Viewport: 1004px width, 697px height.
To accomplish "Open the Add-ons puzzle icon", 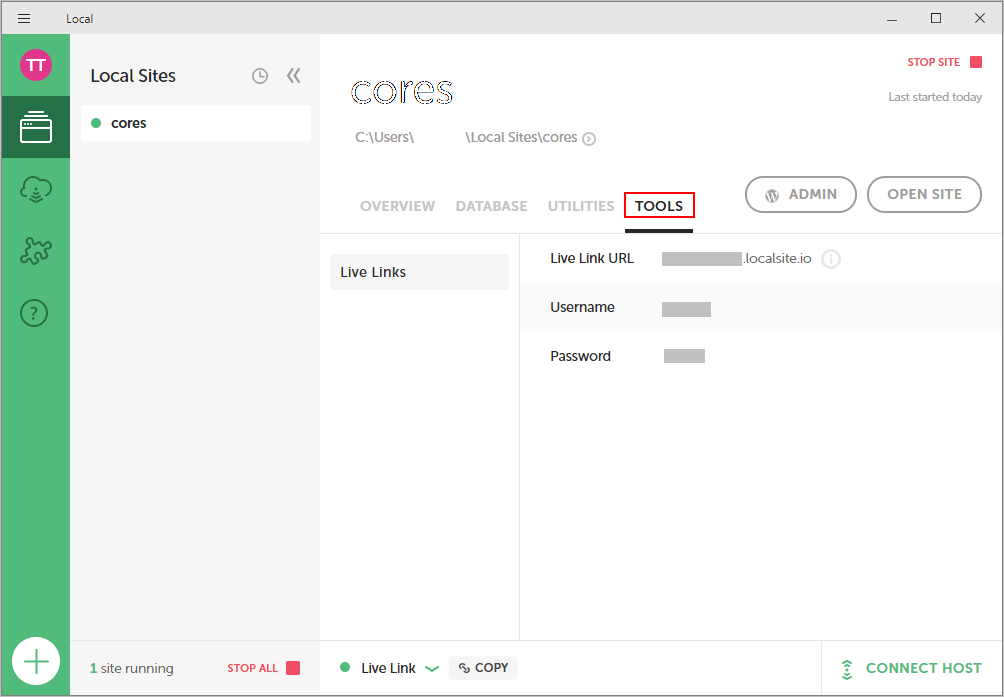I will tap(36, 251).
